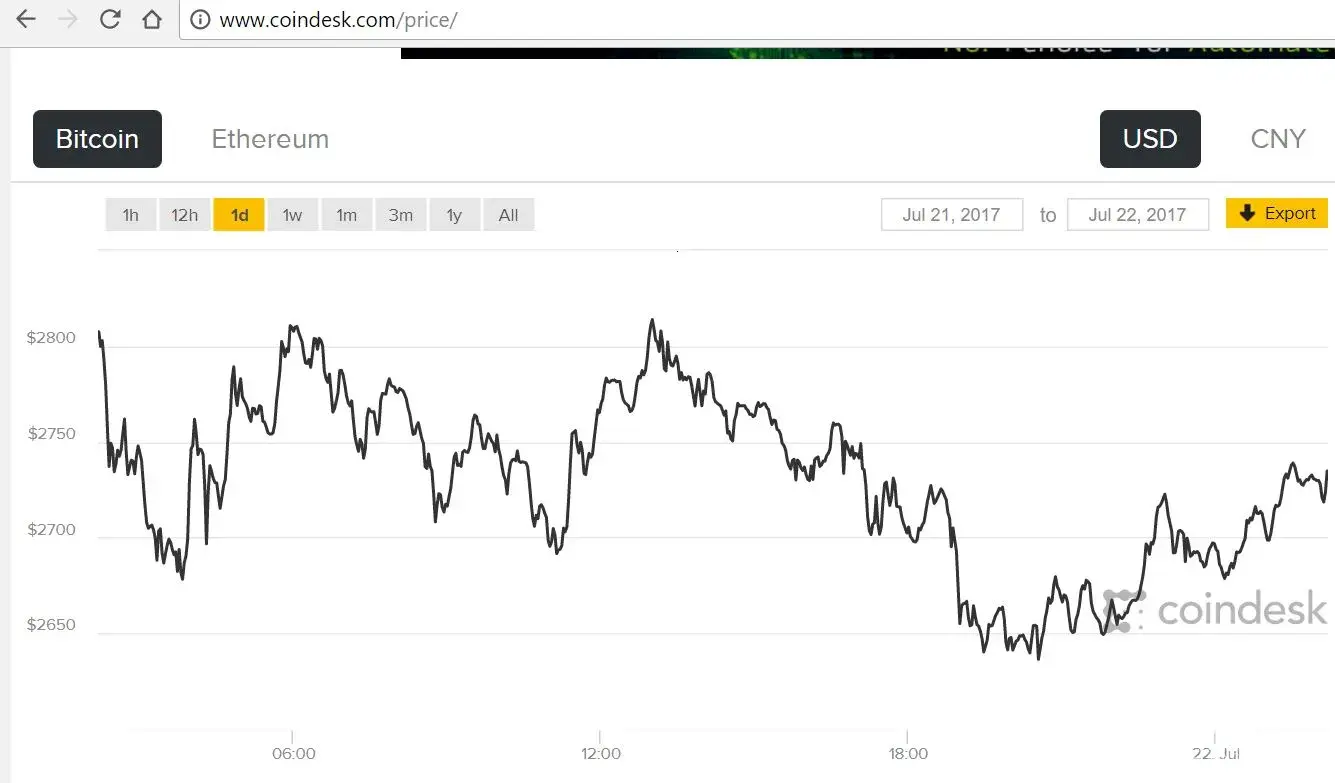Image resolution: width=1335 pixels, height=783 pixels.
Task: Select the 1d time range
Action: pyautogui.click(x=239, y=215)
